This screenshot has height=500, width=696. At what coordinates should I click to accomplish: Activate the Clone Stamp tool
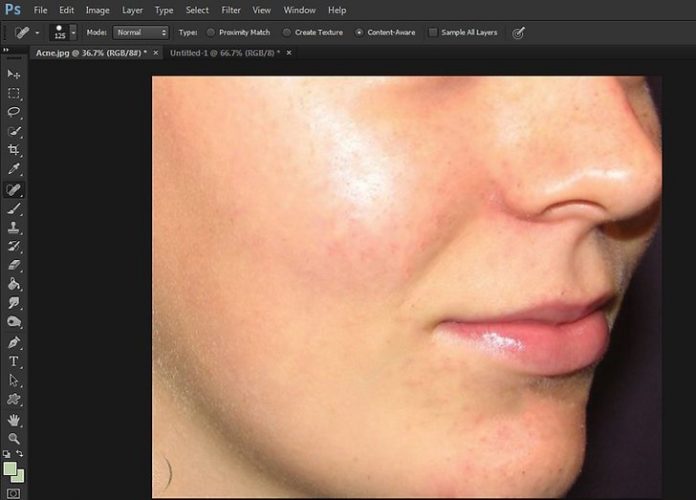(14, 227)
